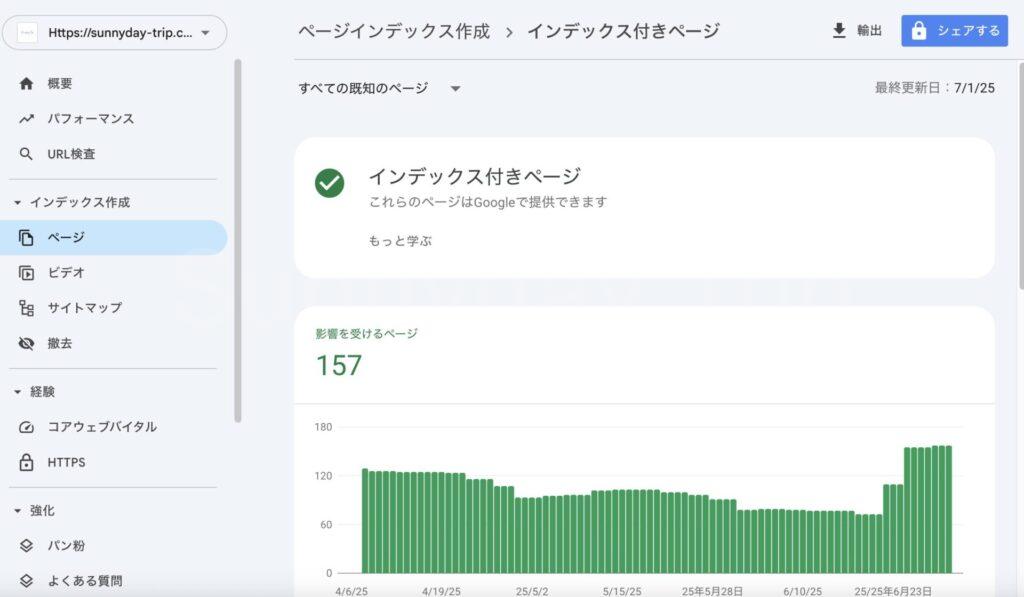This screenshot has width=1024, height=597.
Task: Open the よくある質問 menu item
Action: pos(85,581)
